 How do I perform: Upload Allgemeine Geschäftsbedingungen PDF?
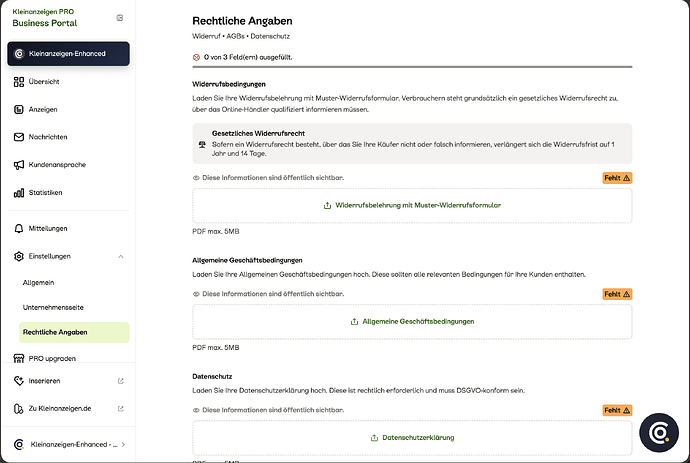click(x=412, y=322)
